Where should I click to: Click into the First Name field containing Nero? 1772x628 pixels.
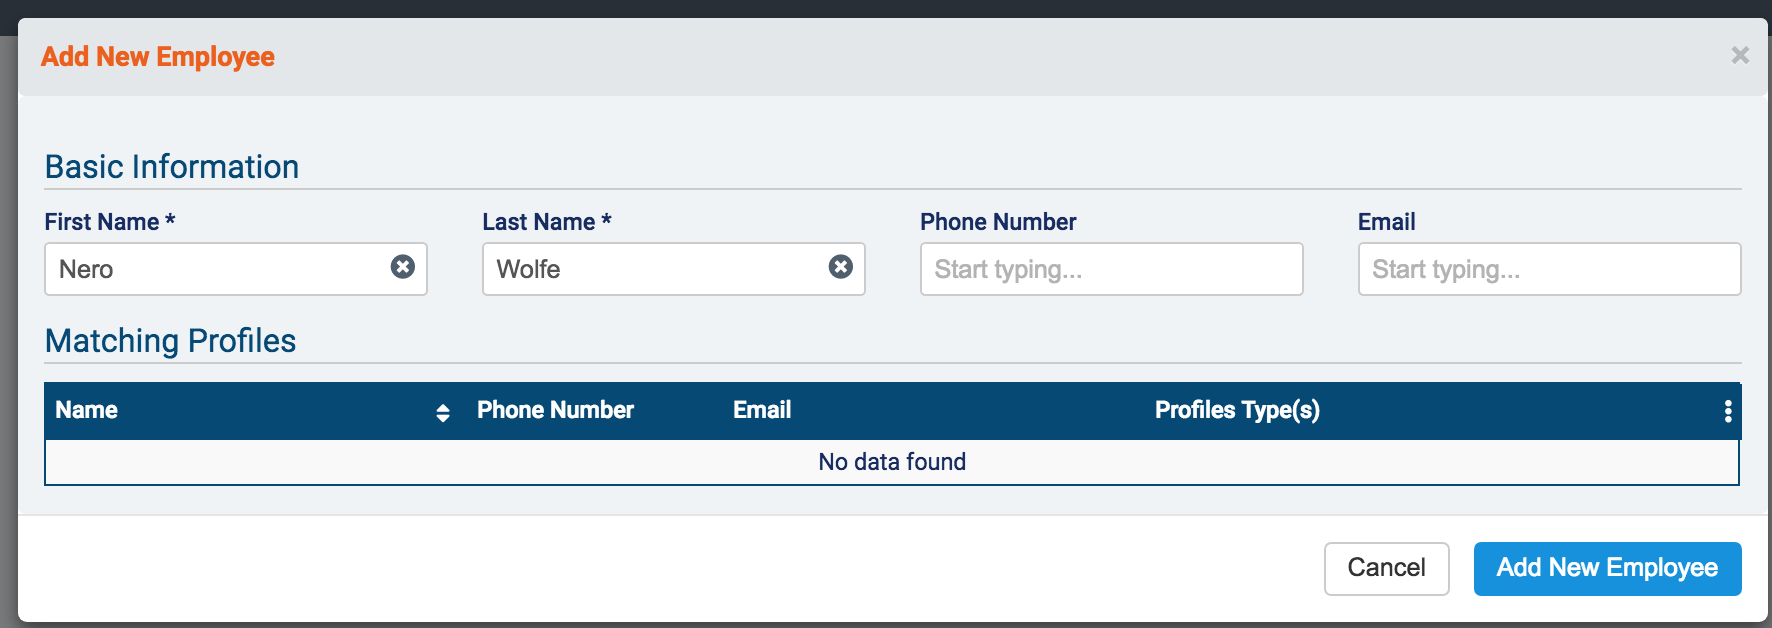coord(215,269)
